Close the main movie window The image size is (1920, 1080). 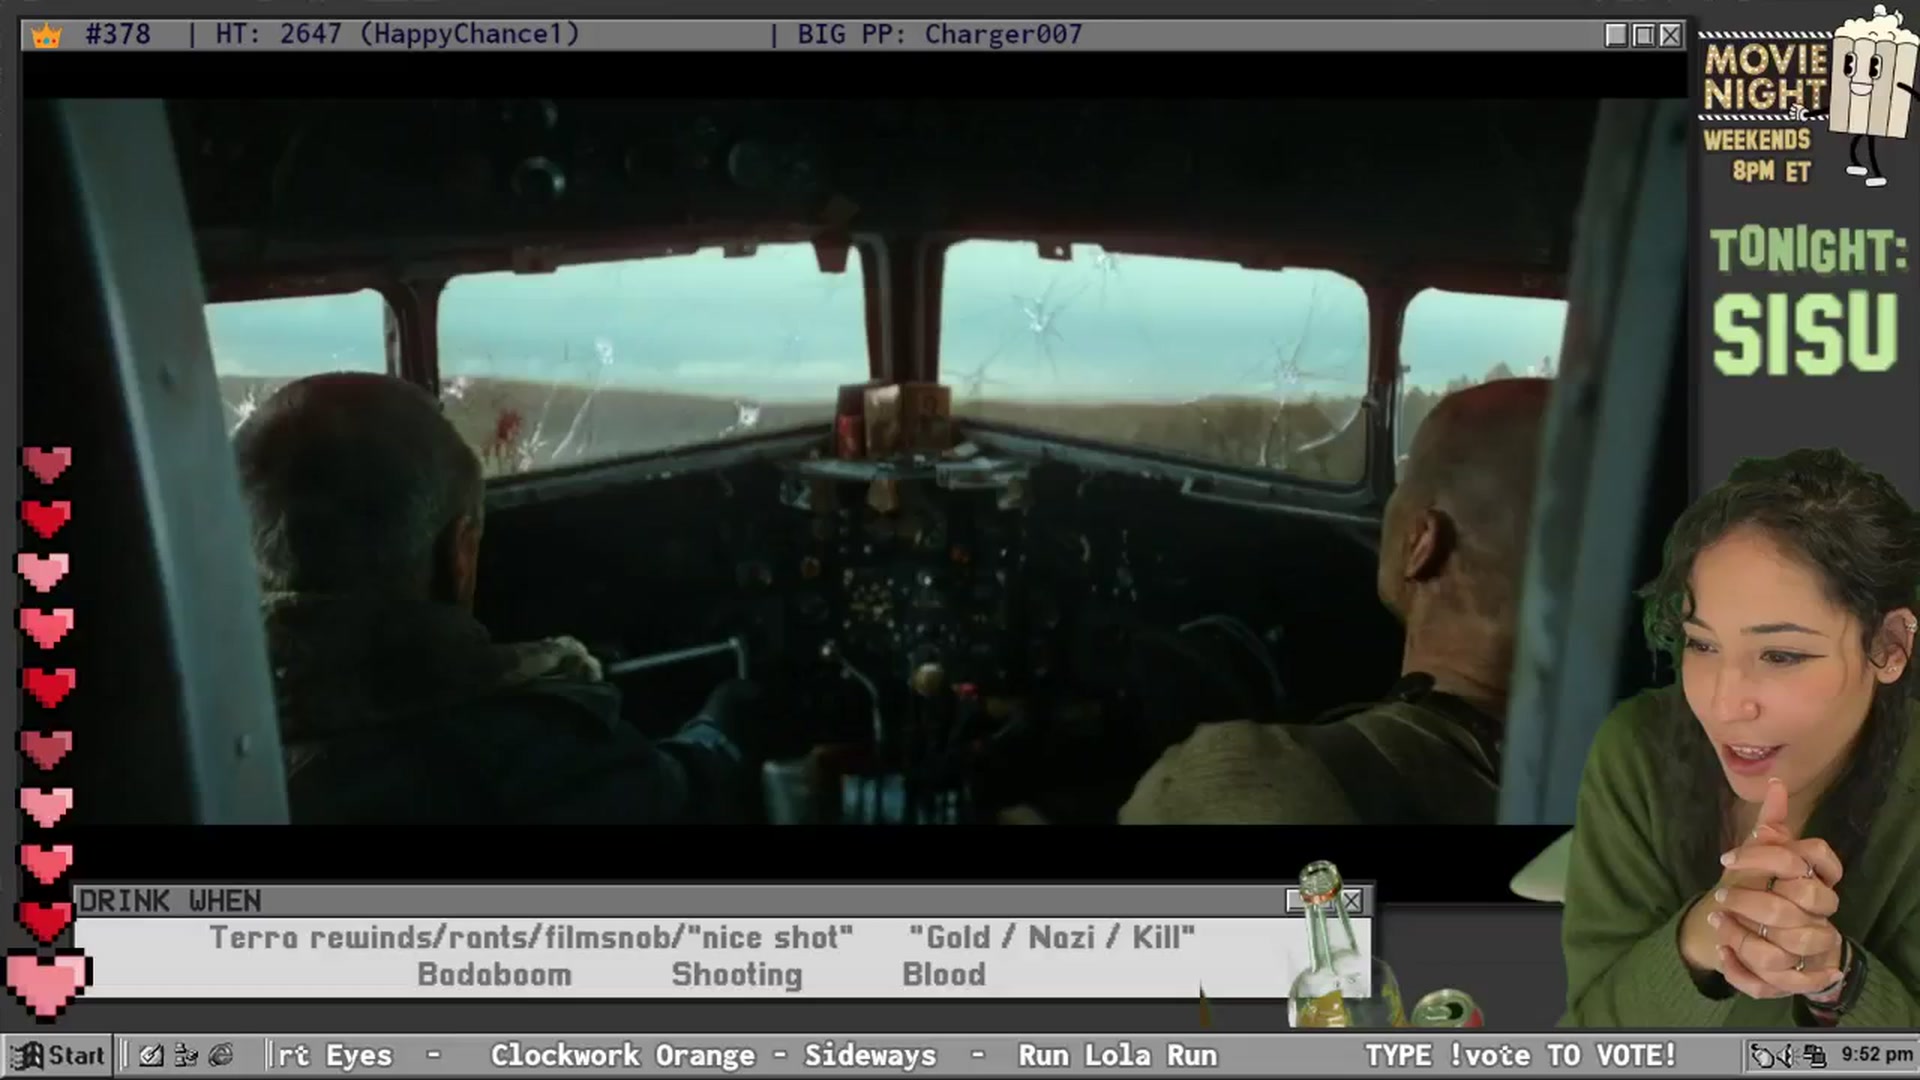(1670, 35)
